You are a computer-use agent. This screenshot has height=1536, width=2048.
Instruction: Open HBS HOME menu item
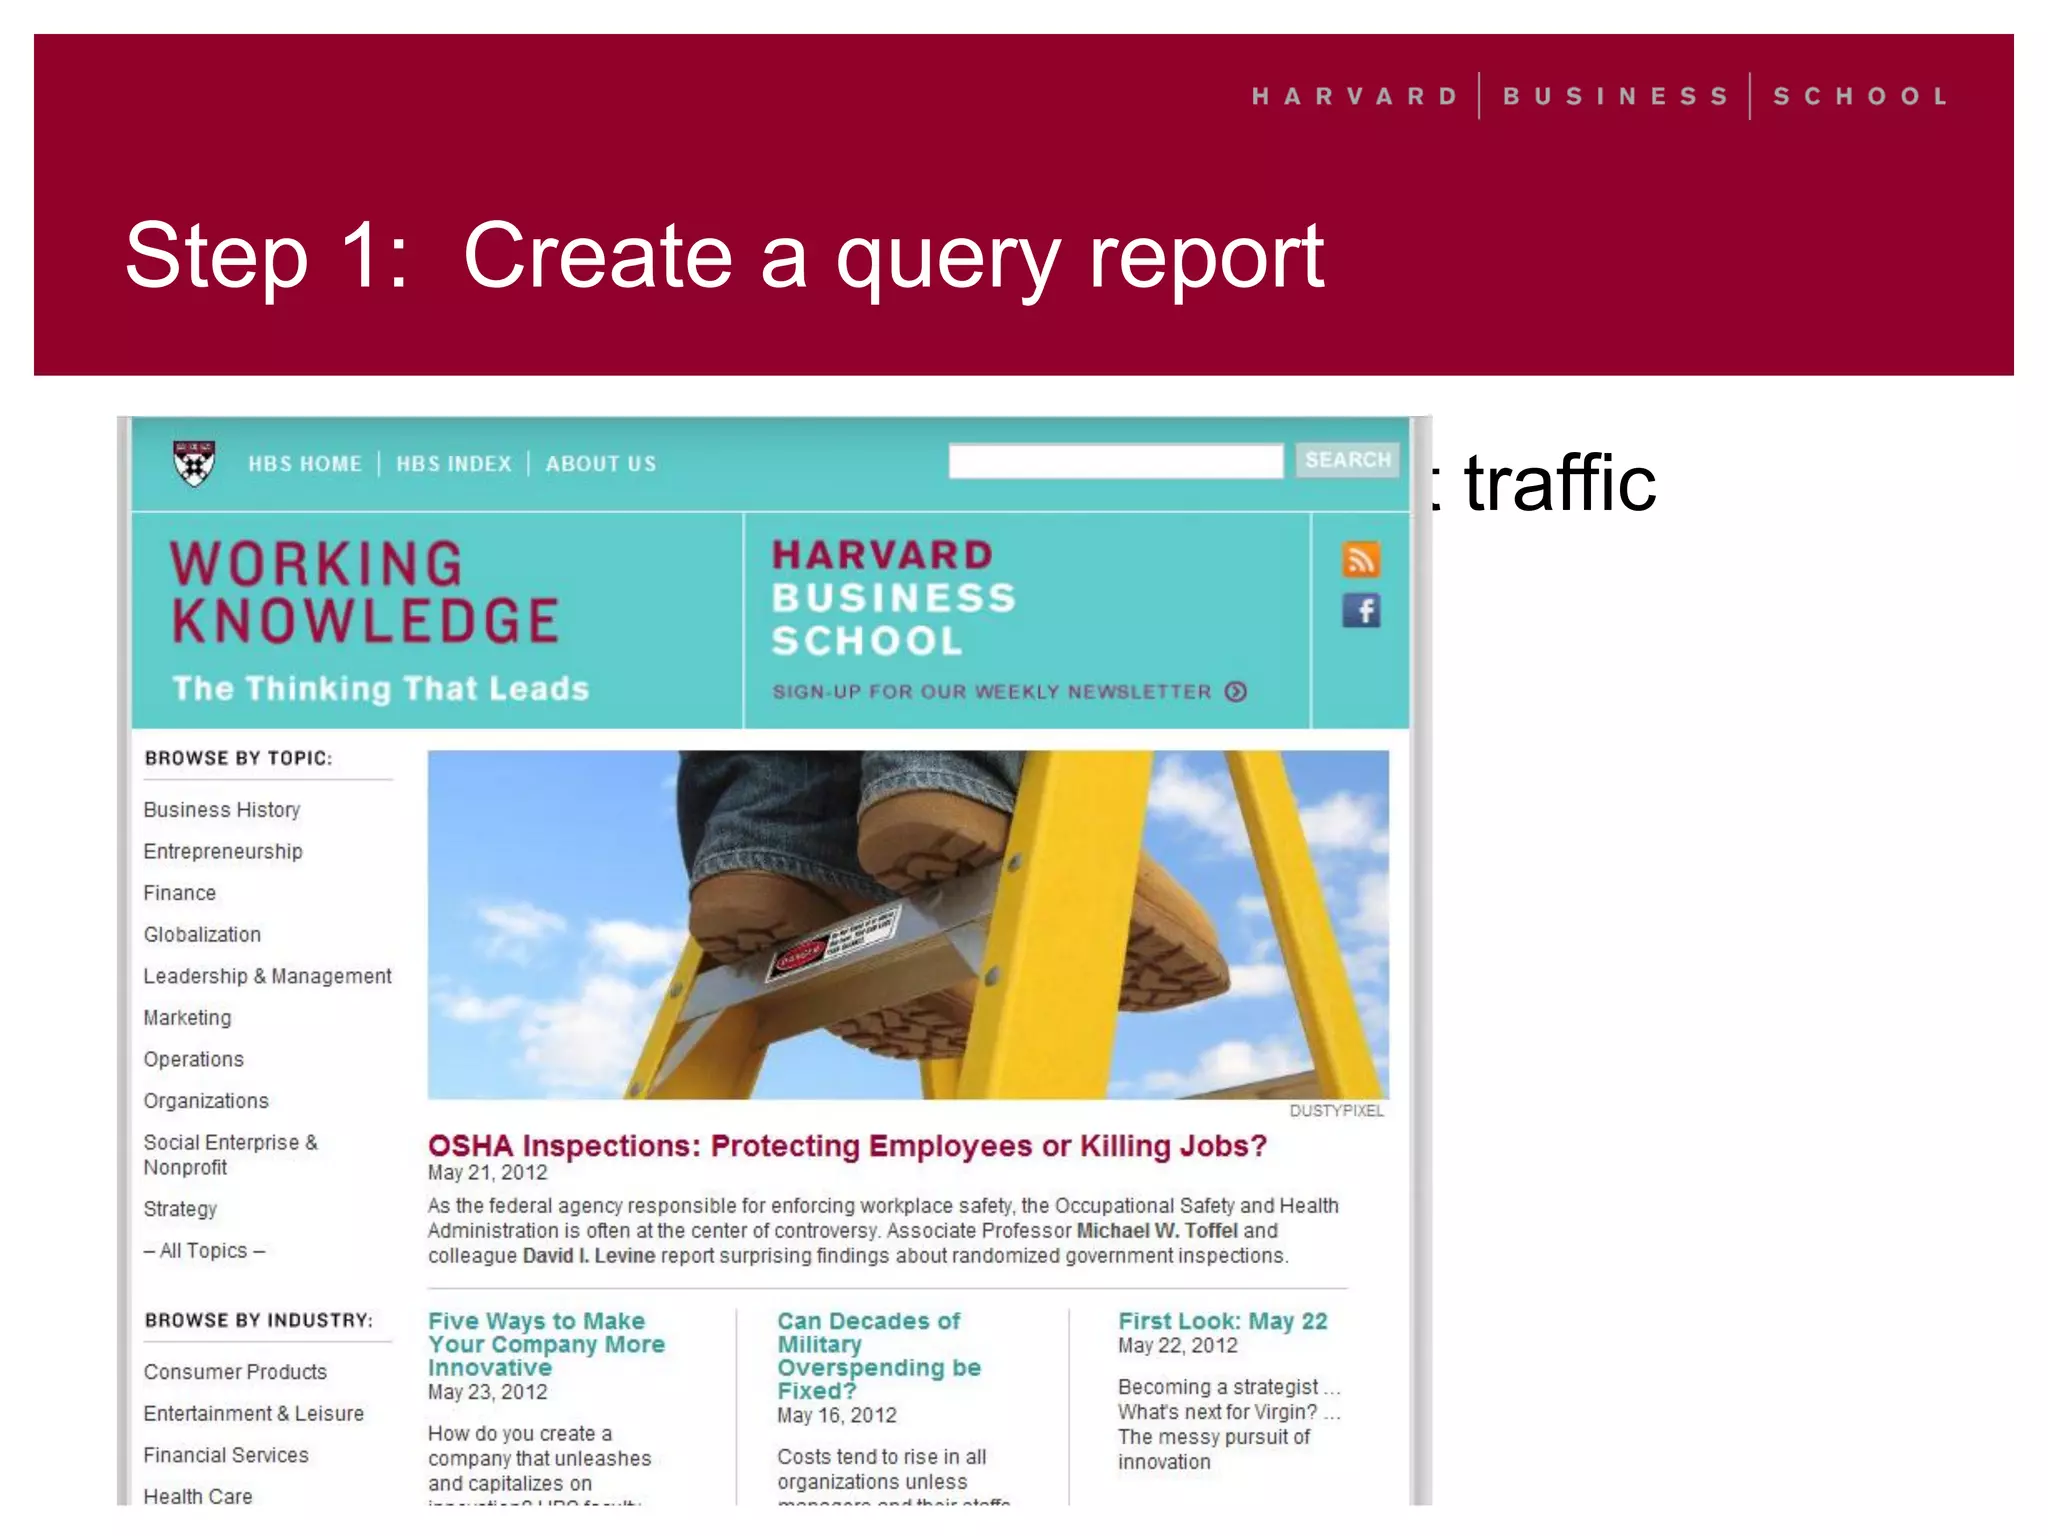click(x=305, y=464)
